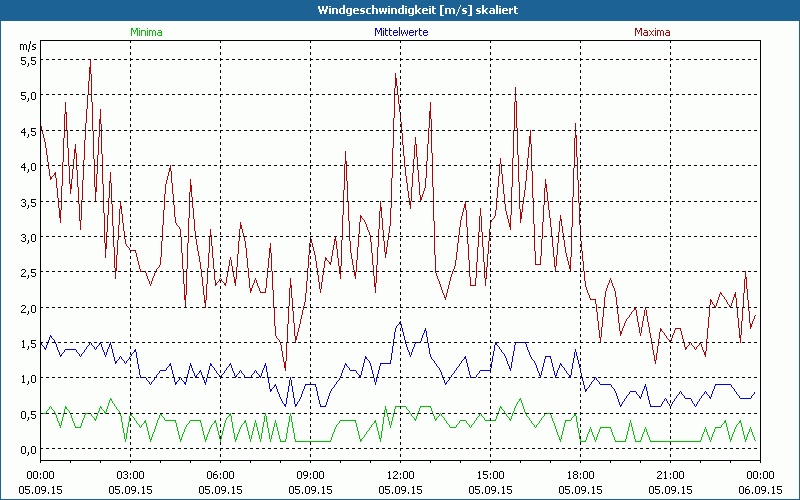
Task: Click the 06:00 time axis label
Action: click(x=221, y=475)
